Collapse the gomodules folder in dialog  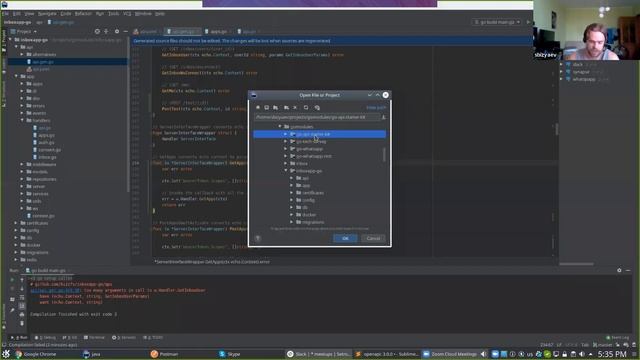point(280,127)
